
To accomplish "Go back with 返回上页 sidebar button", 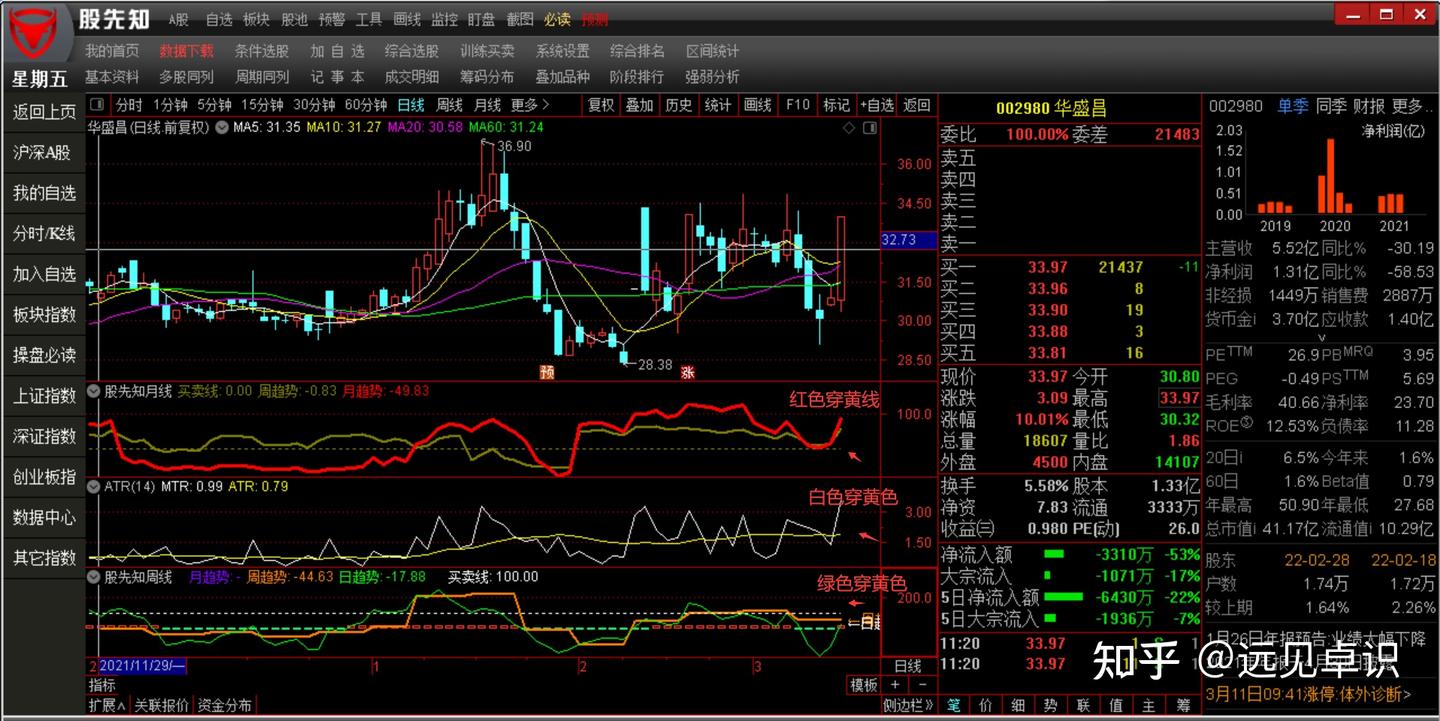I will [44, 112].
